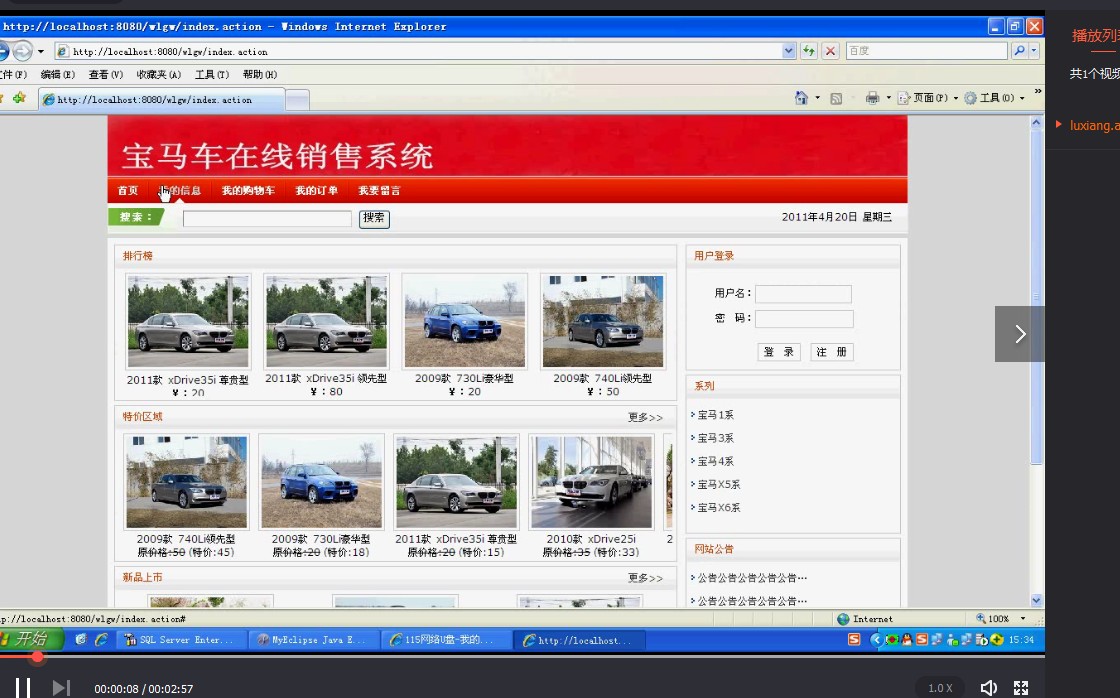Screen dimensions: 1120x698
Task: Open 我的订单 orders page
Action: (x=316, y=191)
